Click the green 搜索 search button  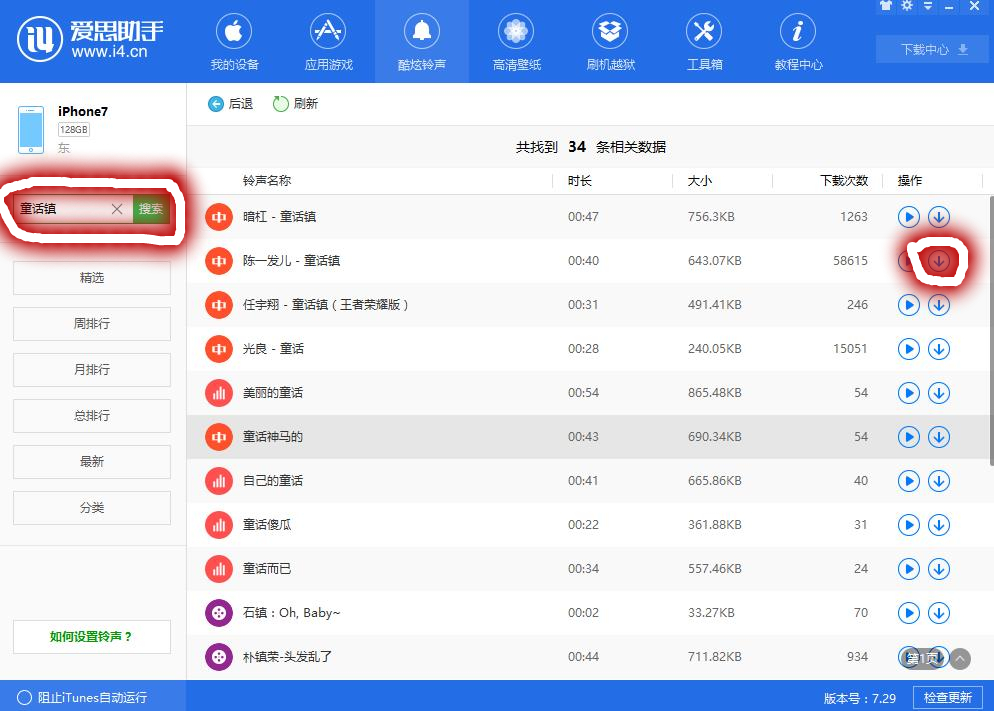click(x=150, y=209)
